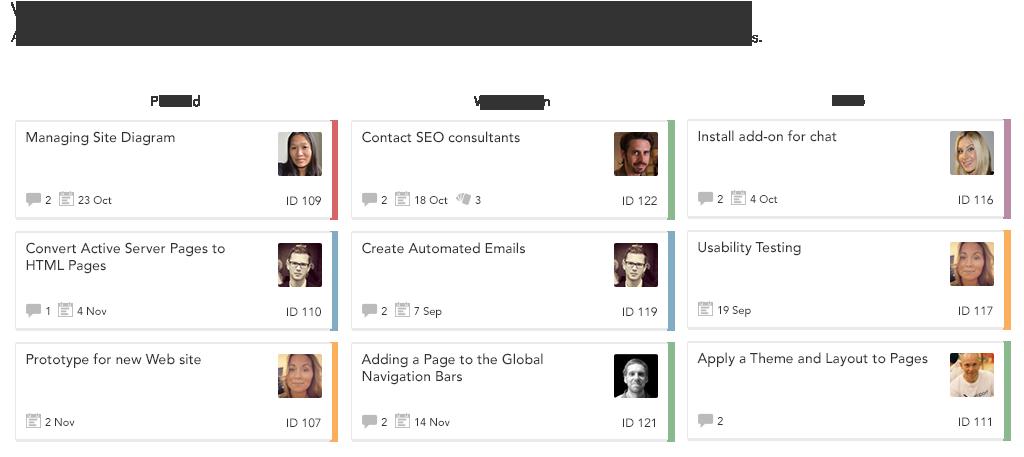The image size is (1024, 457).
Task: Click the 23 Oct due date
Action: pyautogui.click(x=95, y=200)
